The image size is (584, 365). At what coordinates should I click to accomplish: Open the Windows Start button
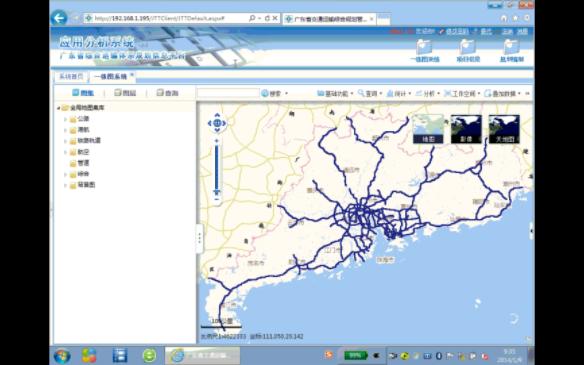pos(62,356)
